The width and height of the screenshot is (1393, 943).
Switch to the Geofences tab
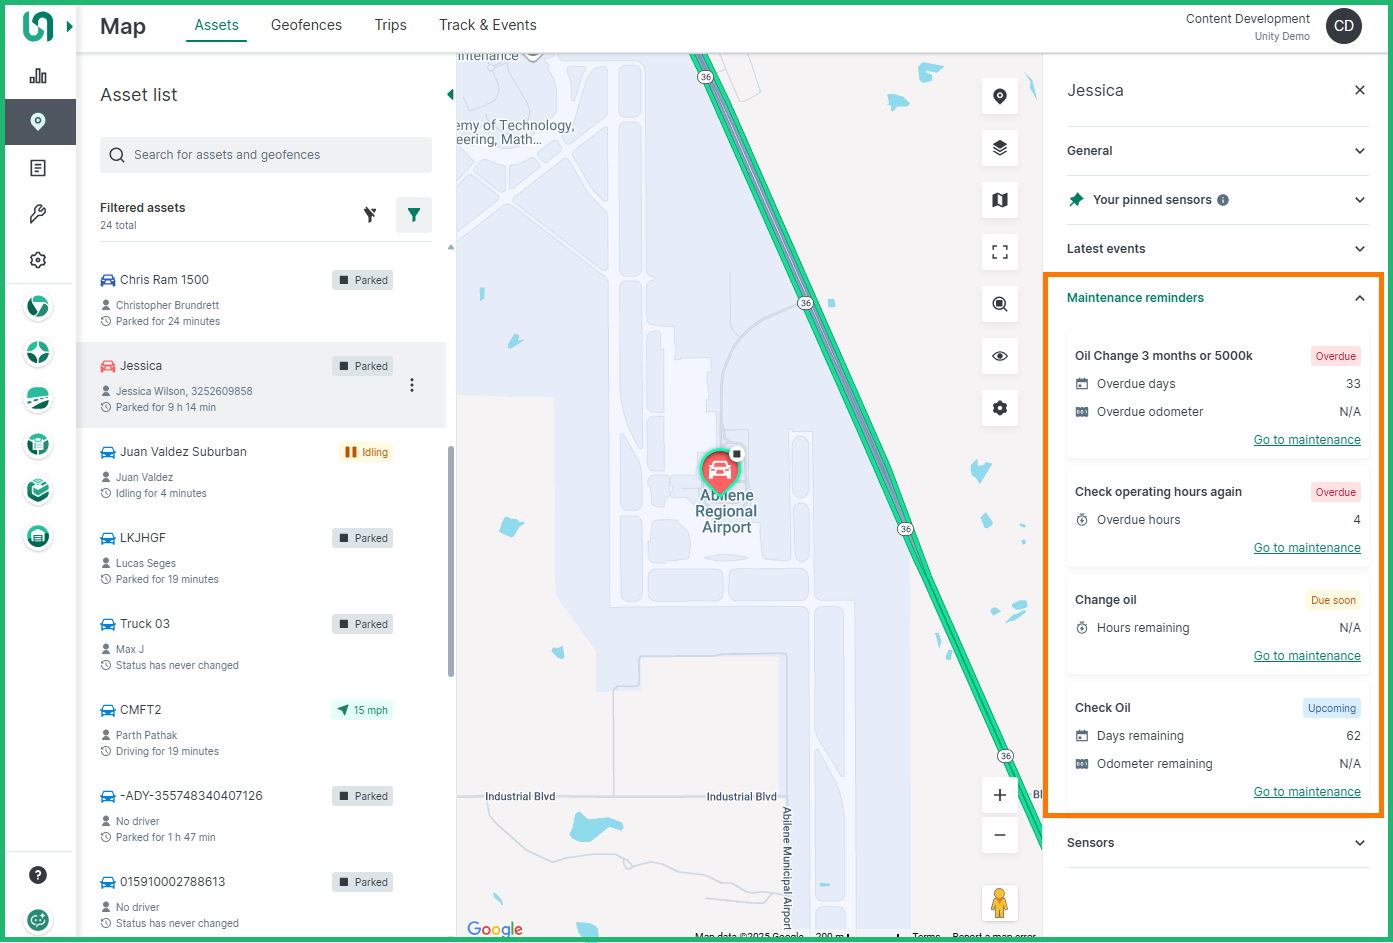(306, 25)
